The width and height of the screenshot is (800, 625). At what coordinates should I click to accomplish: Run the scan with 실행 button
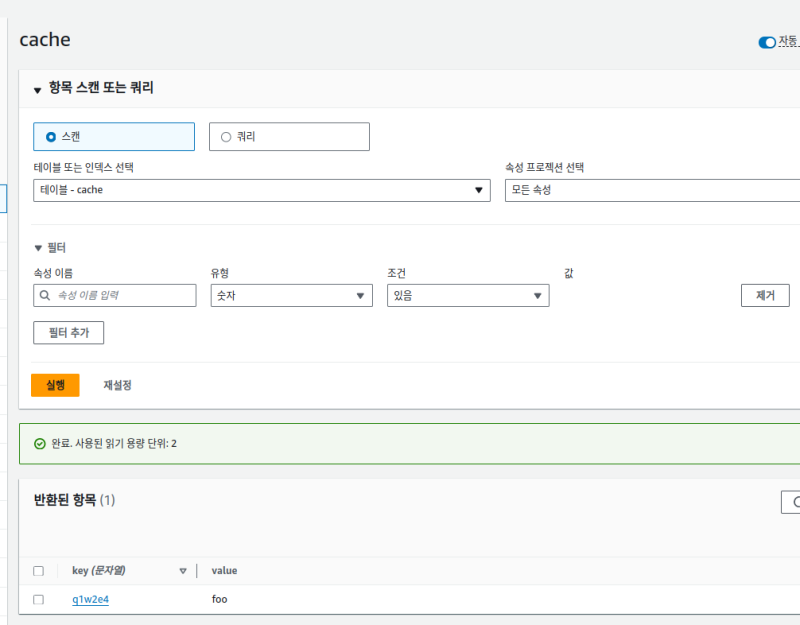55,385
